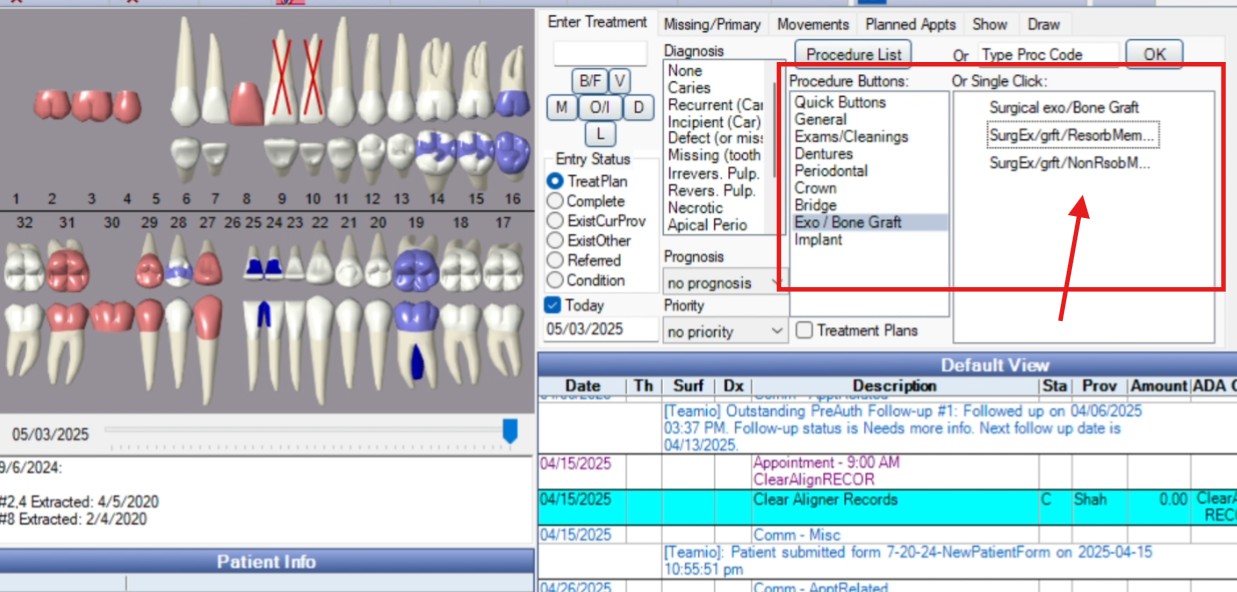Click the Procedure List button
1237x592 pixels.
854,54
